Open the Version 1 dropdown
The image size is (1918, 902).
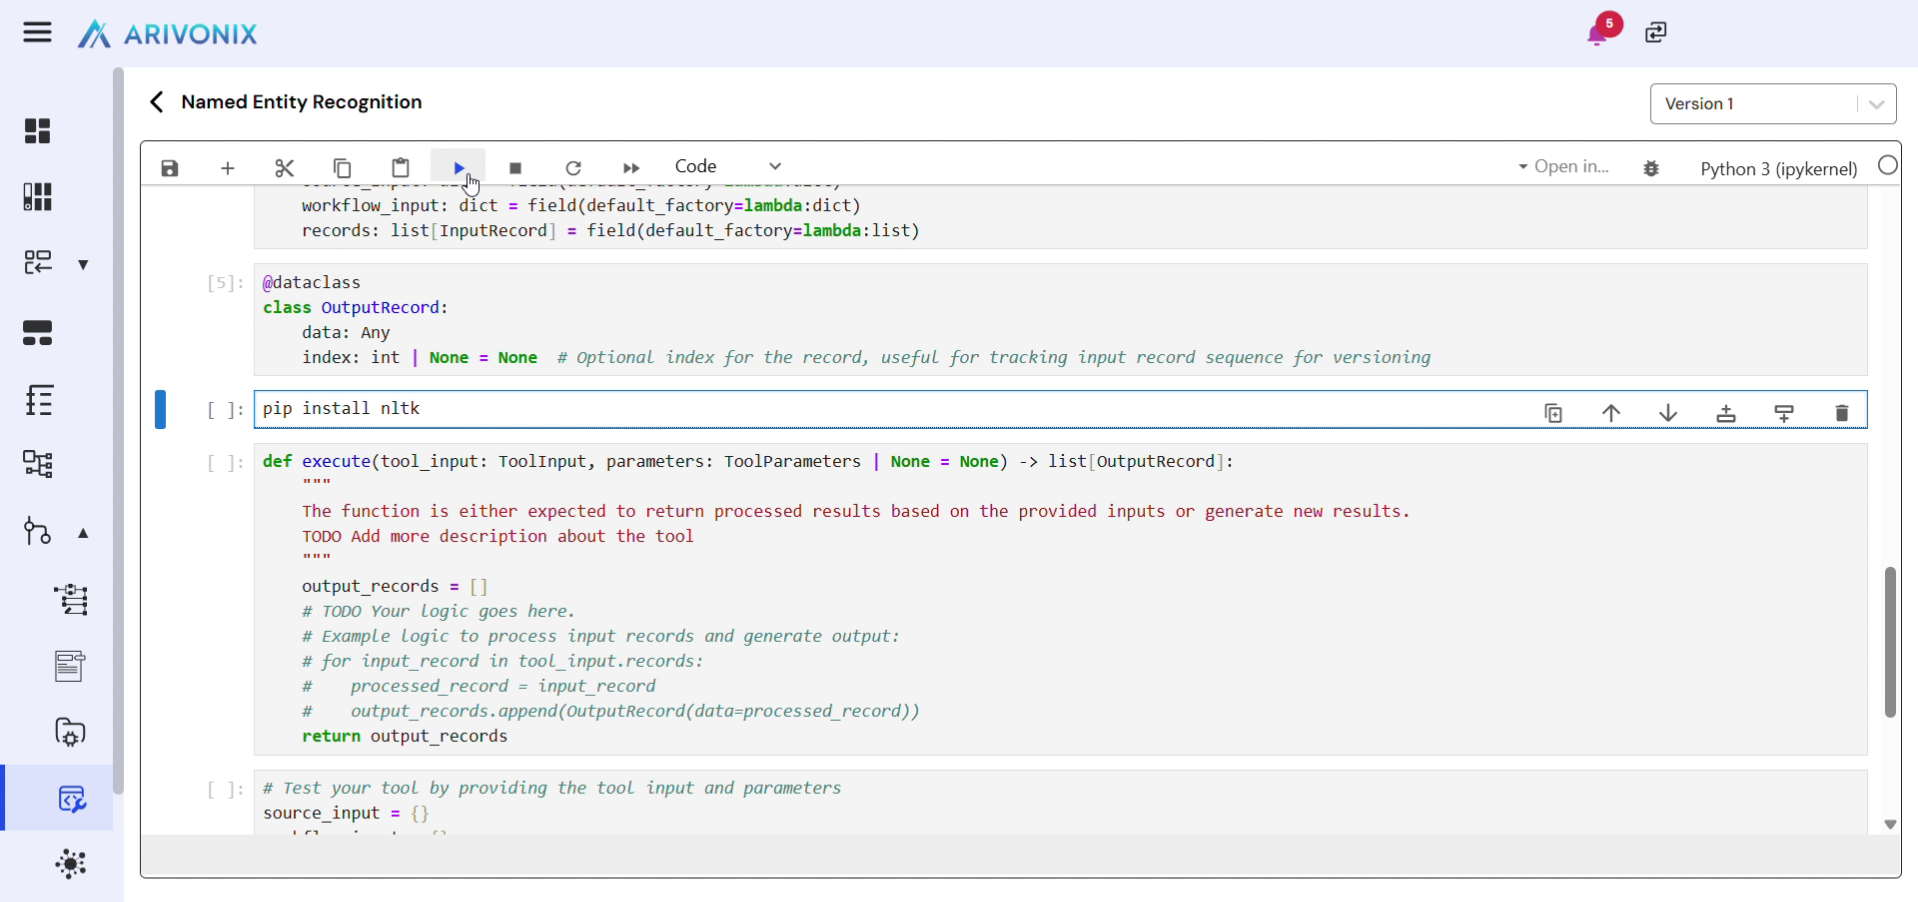(1772, 104)
